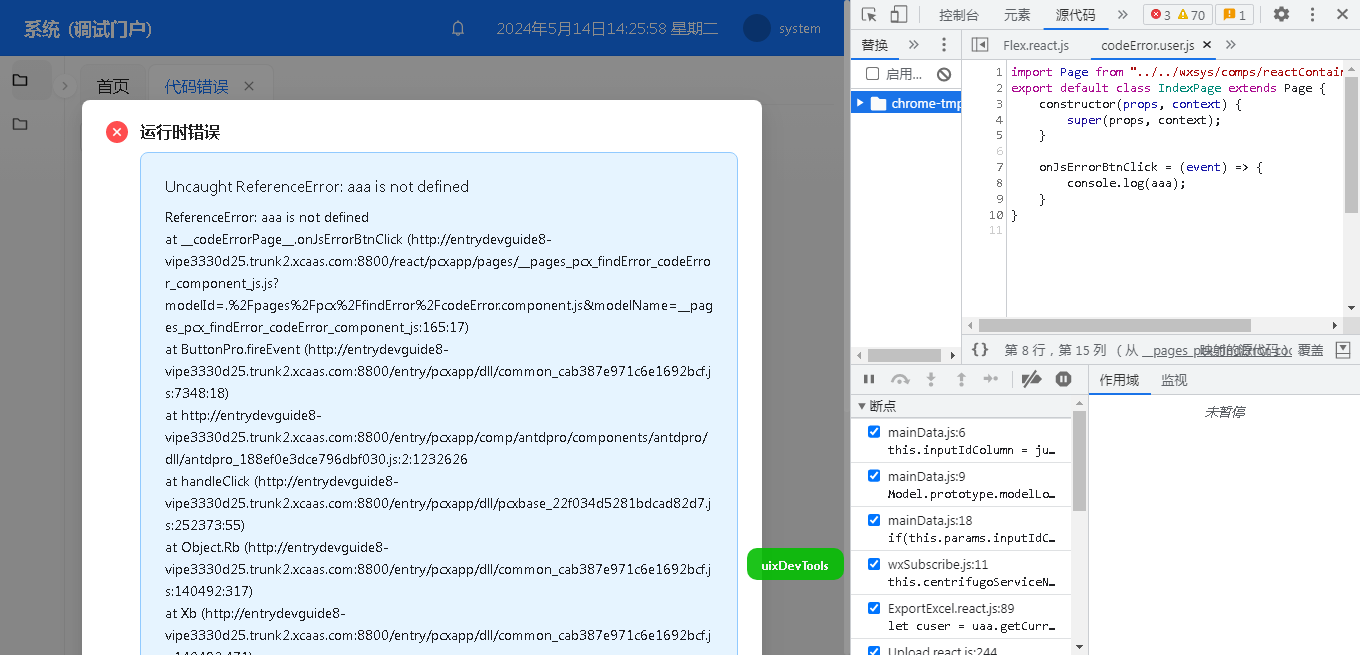Screen dimensions: 1360x655
Task: Toggle the device toolbar icon
Action: [x=899, y=14]
